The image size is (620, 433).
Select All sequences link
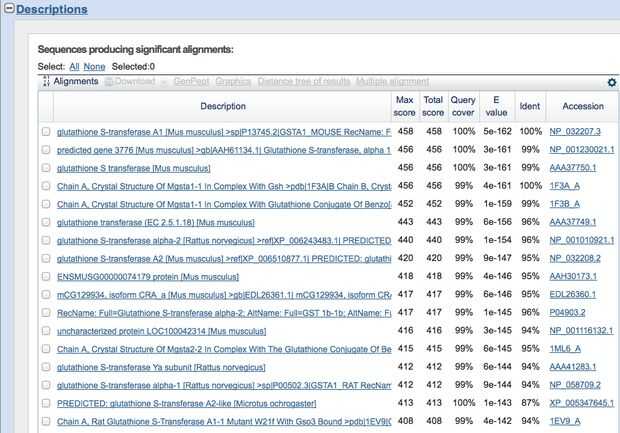[74, 66]
